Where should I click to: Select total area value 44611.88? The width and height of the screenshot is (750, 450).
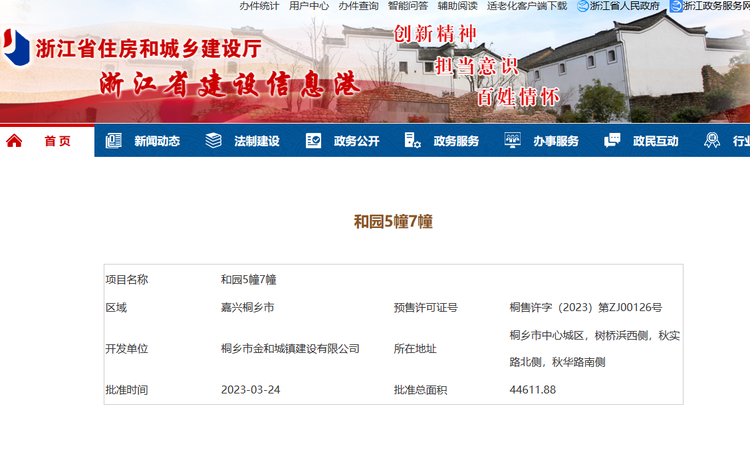[x=533, y=390]
